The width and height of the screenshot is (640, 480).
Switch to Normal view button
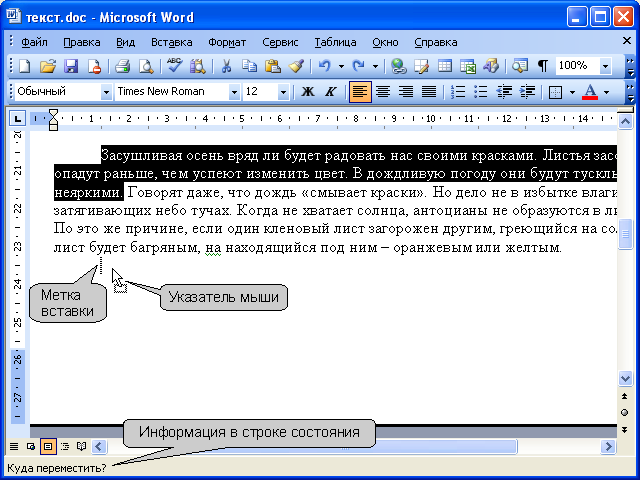point(14,447)
